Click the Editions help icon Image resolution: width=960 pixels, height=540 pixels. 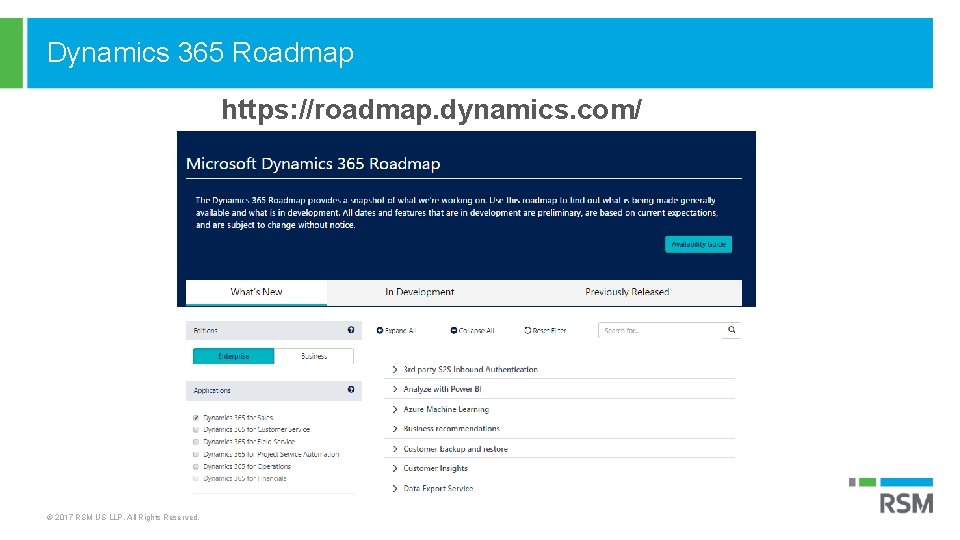point(351,330)
